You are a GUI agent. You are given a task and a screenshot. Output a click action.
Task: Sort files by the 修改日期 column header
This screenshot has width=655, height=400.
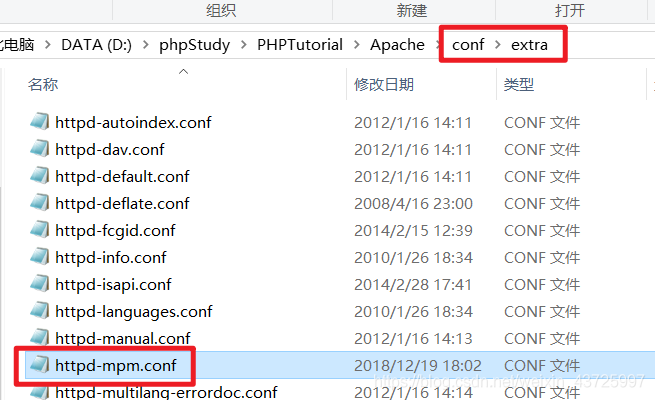pos(384,85)
